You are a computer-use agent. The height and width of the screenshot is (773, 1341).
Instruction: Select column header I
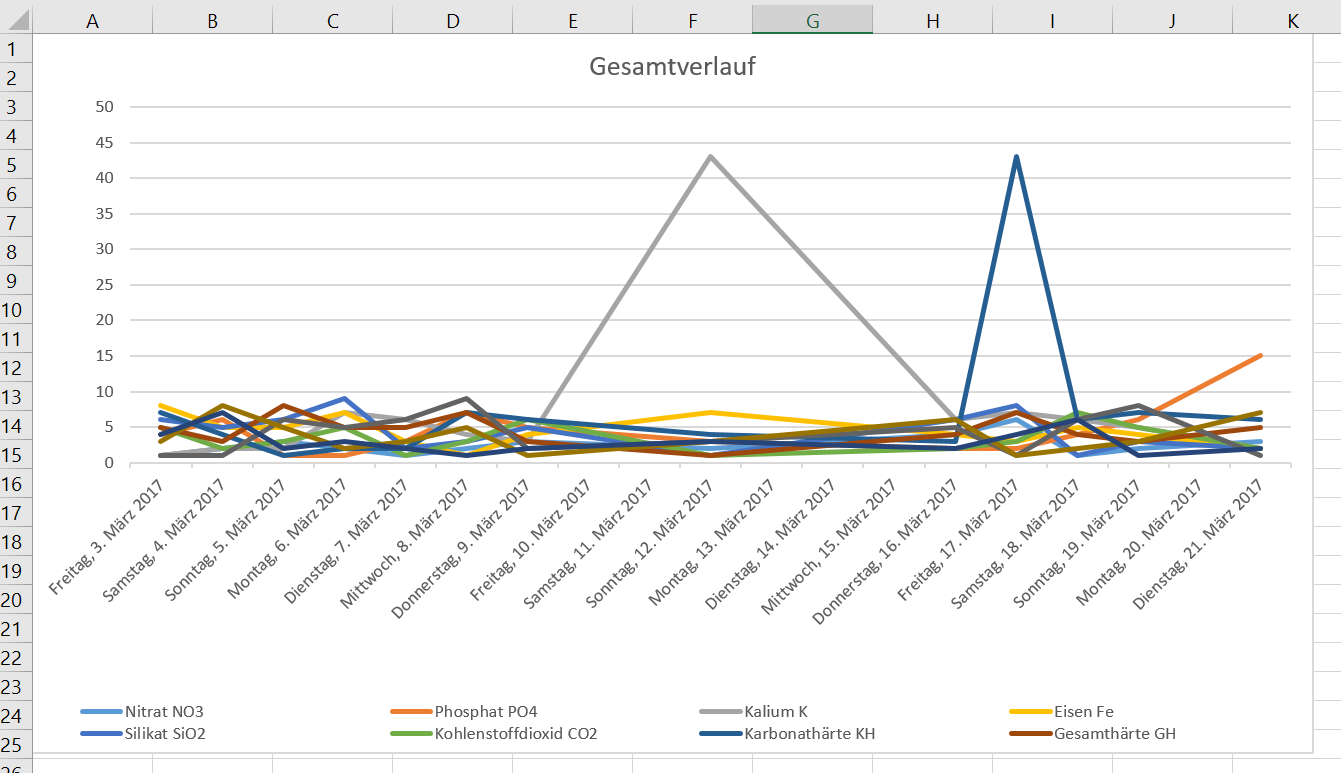[x=1053, y=19]
